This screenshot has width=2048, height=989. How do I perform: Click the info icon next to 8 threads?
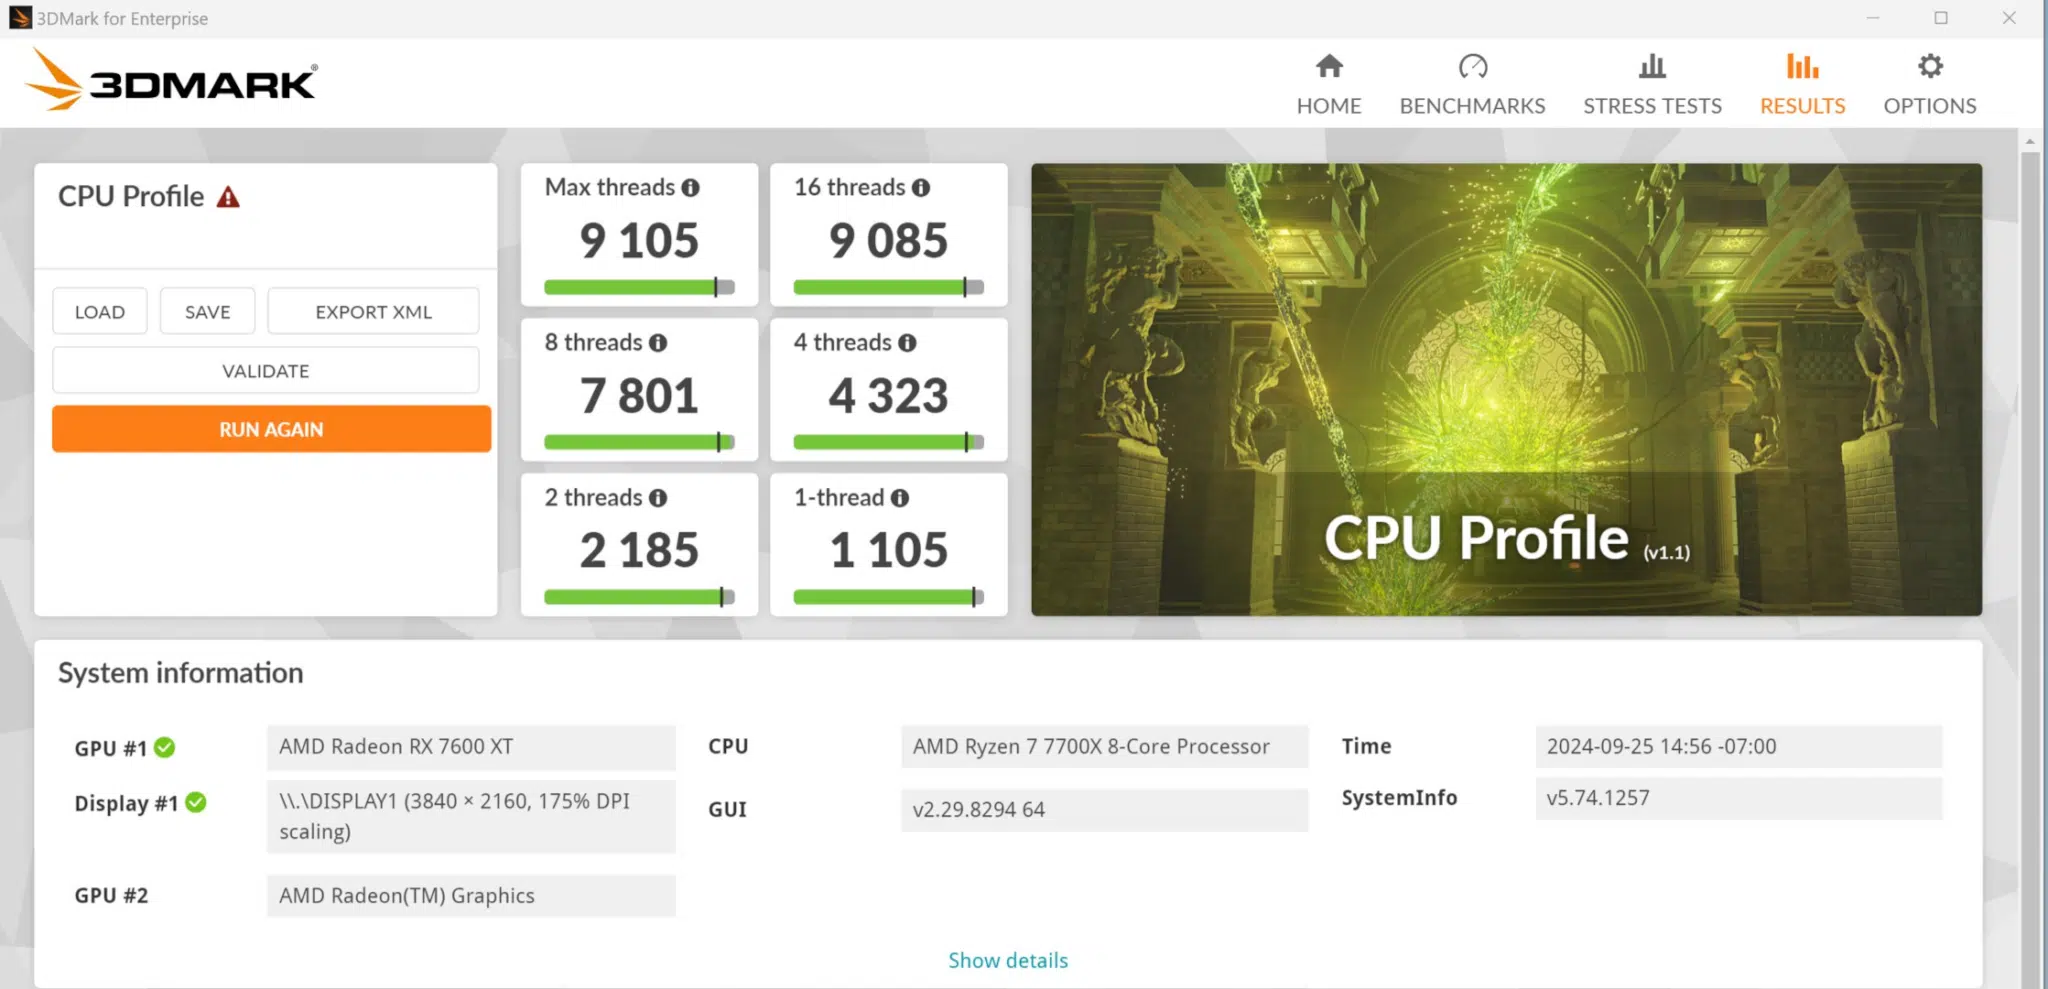click(x=657, y=343)
